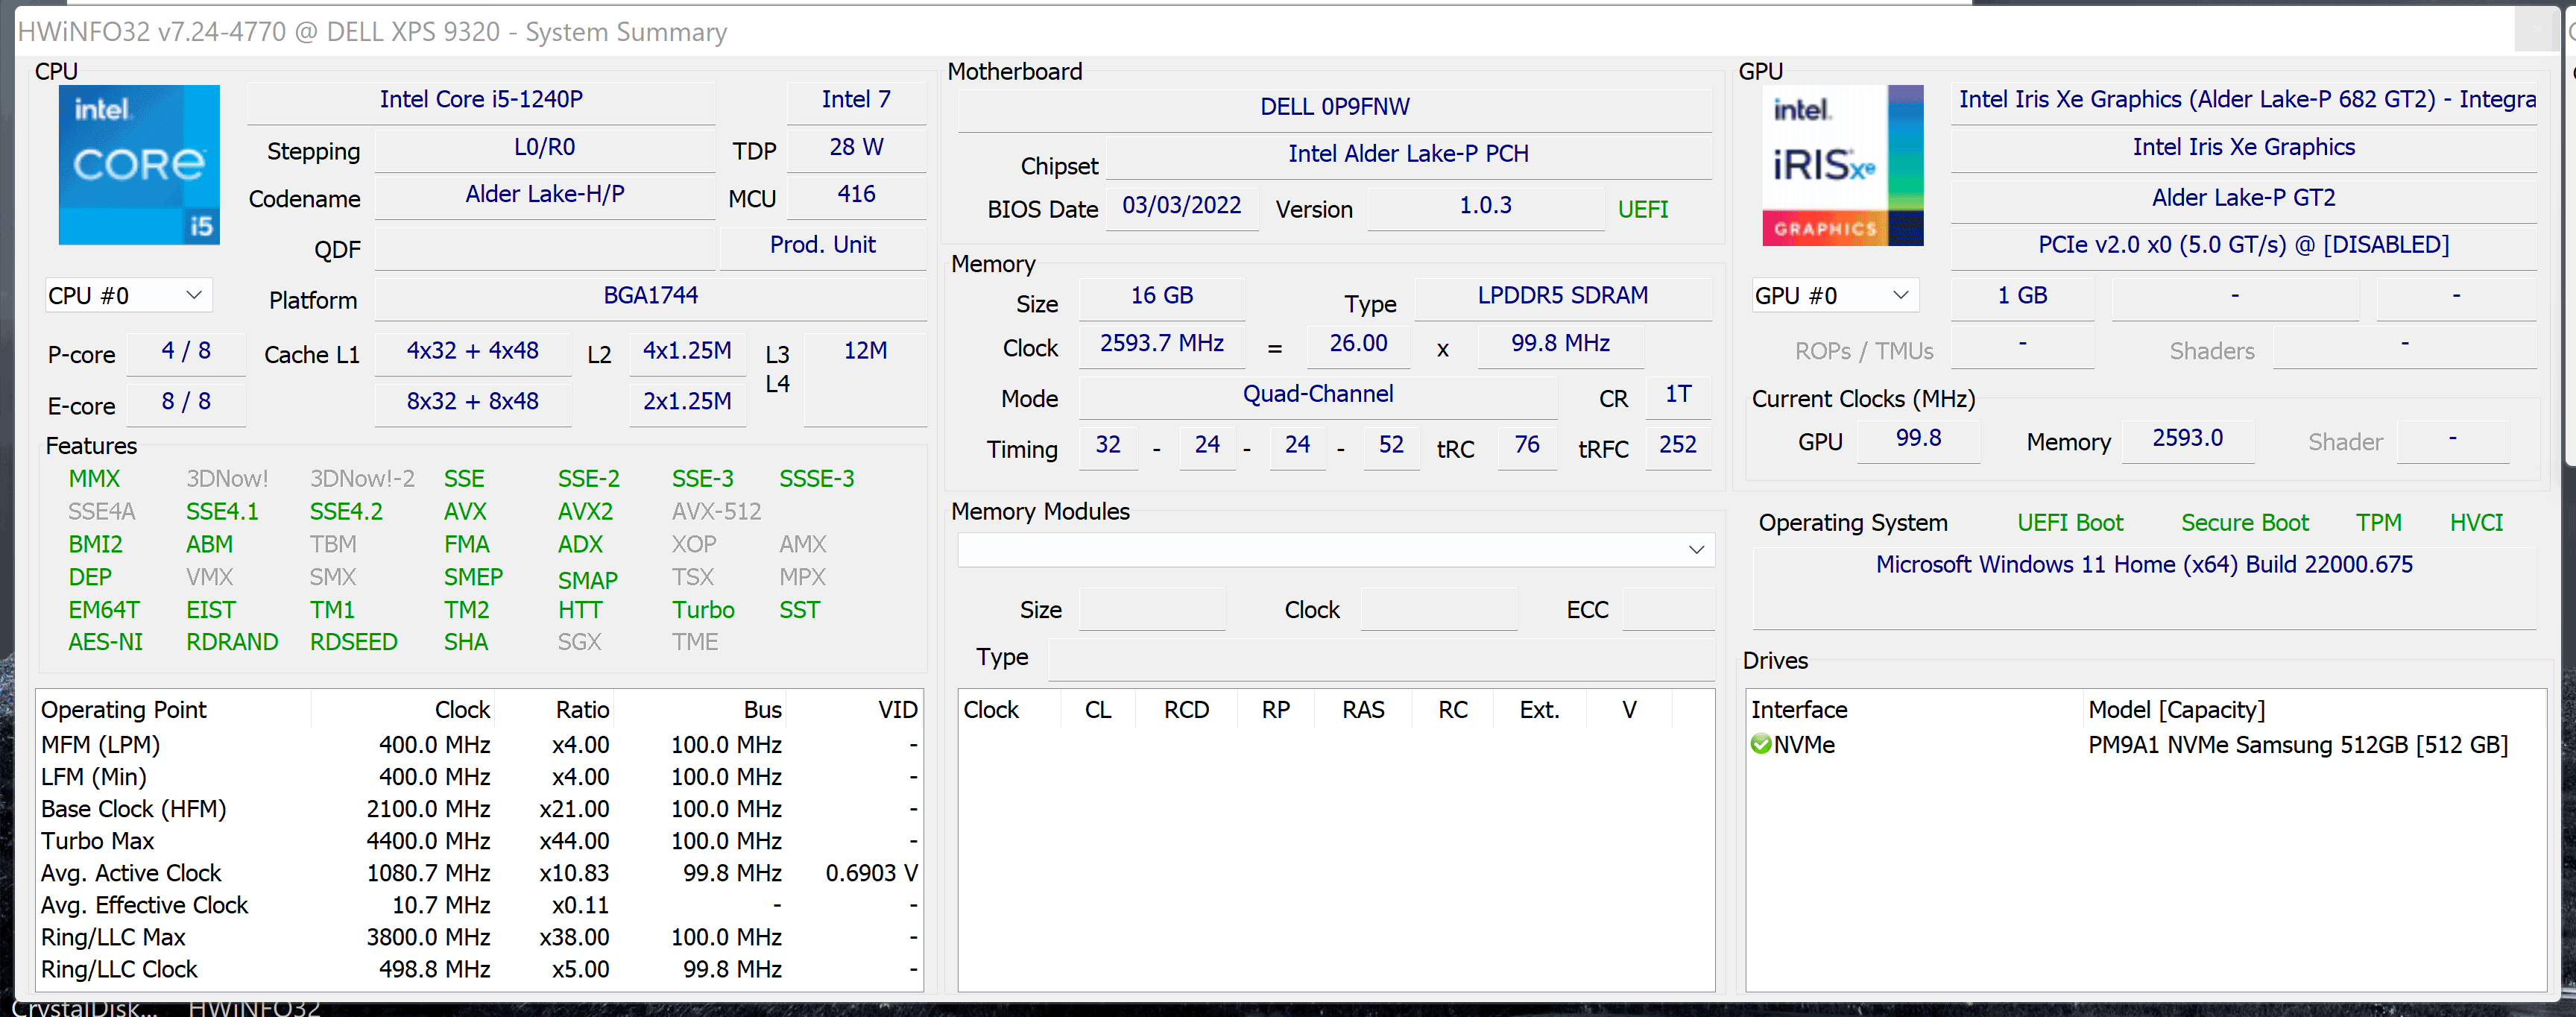Click the Windows 11 Home OS text field
The height and width of the screenshot is (1017, 2576).
point(2143,565)
